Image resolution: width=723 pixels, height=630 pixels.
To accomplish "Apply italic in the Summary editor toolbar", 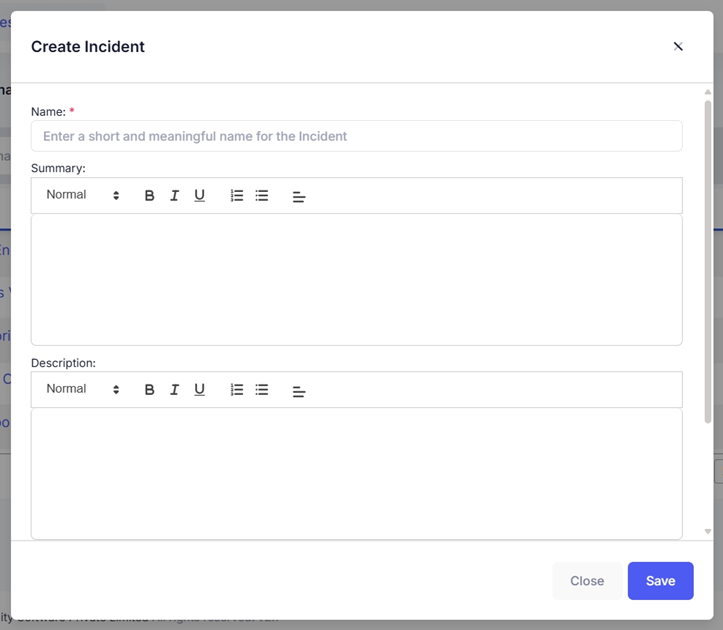I will pos(174,196).
